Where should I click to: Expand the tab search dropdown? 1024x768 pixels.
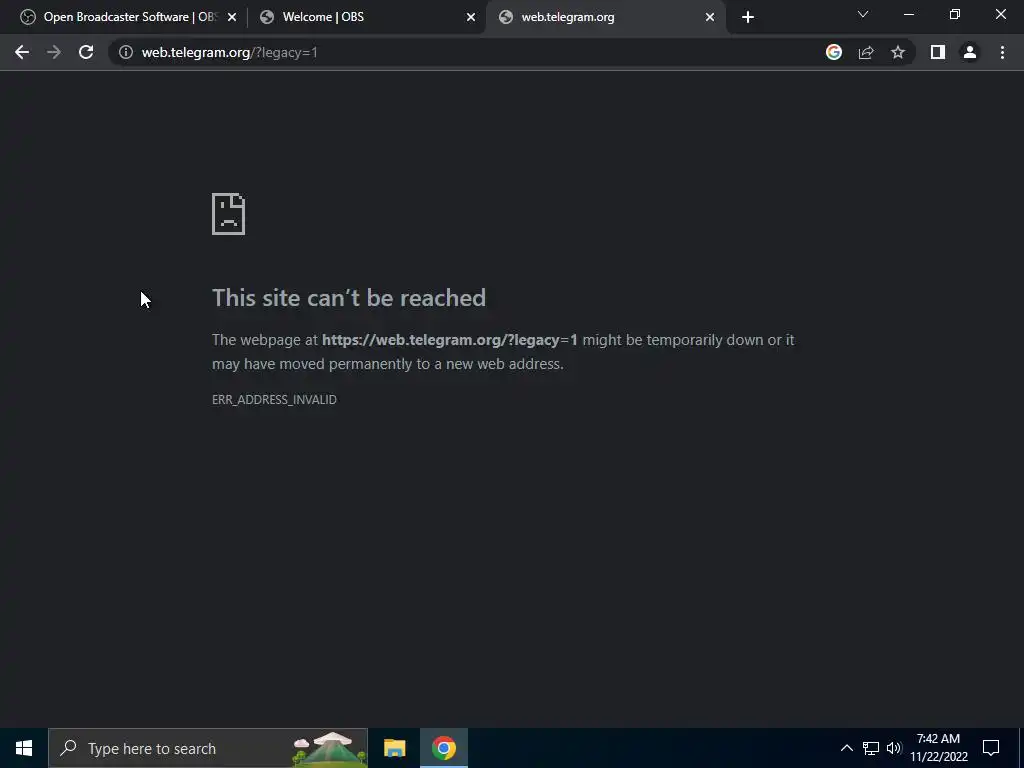(x=863, y=14)
